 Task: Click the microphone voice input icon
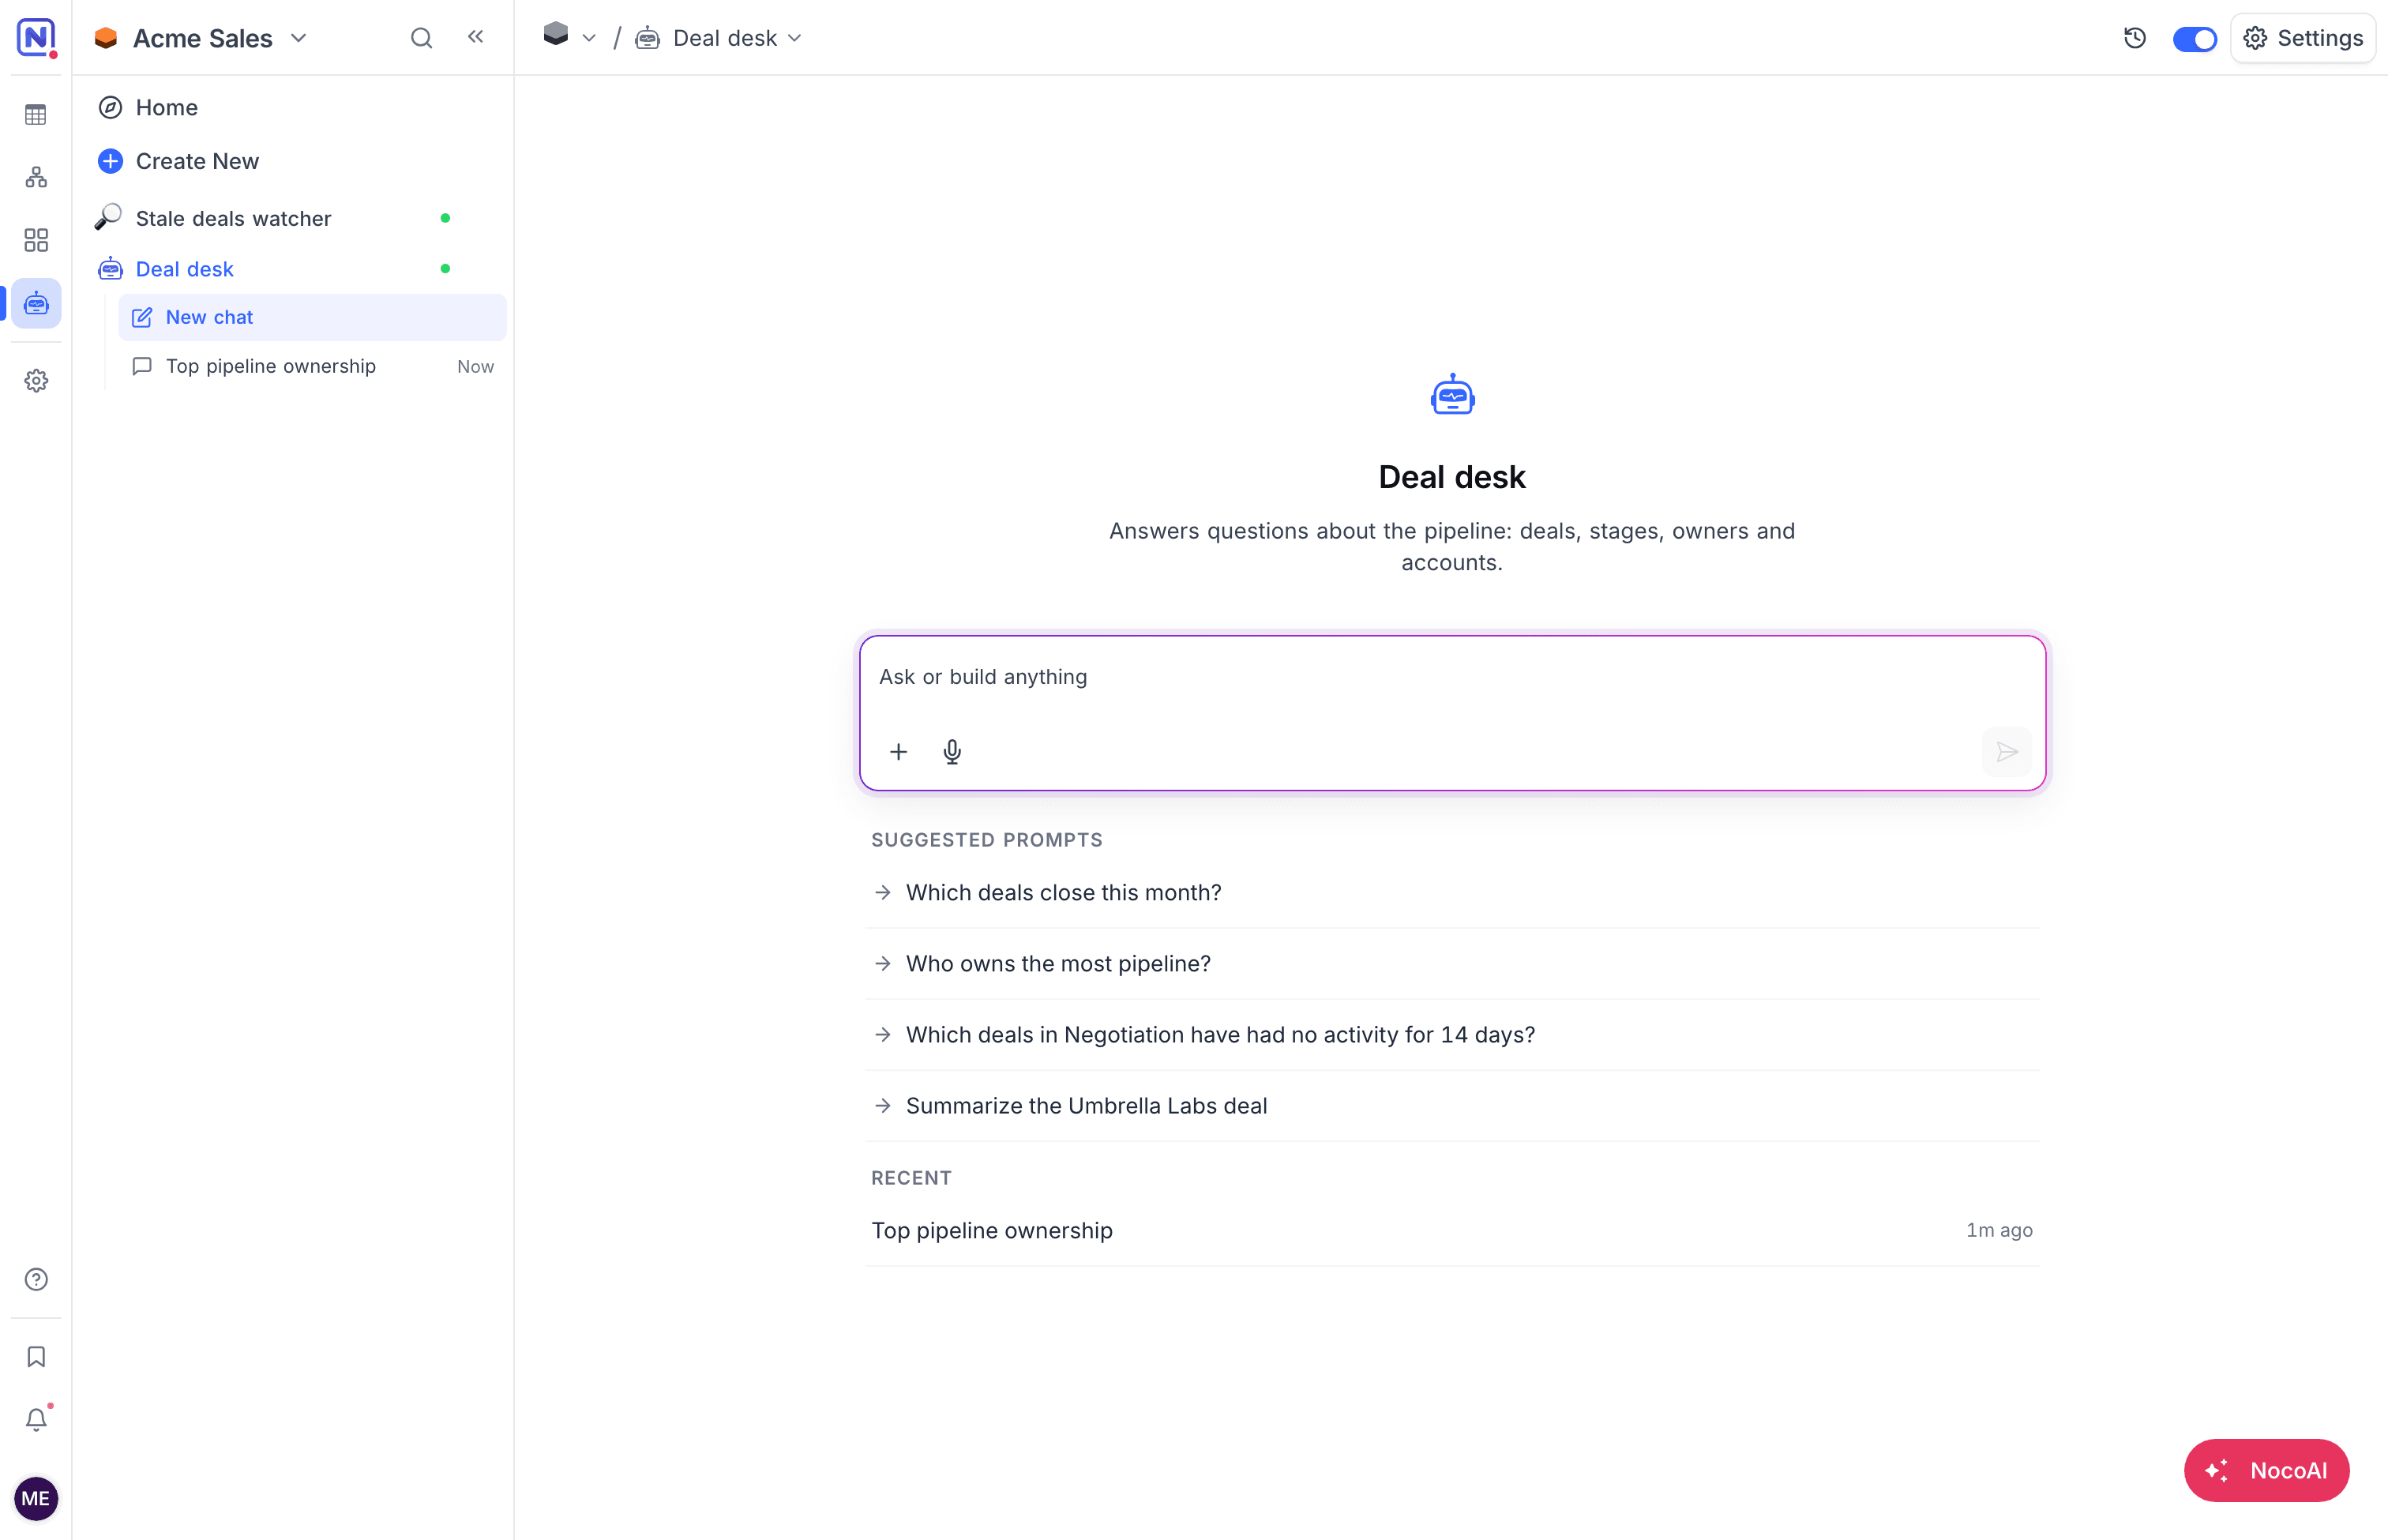(x=952, y=752)
